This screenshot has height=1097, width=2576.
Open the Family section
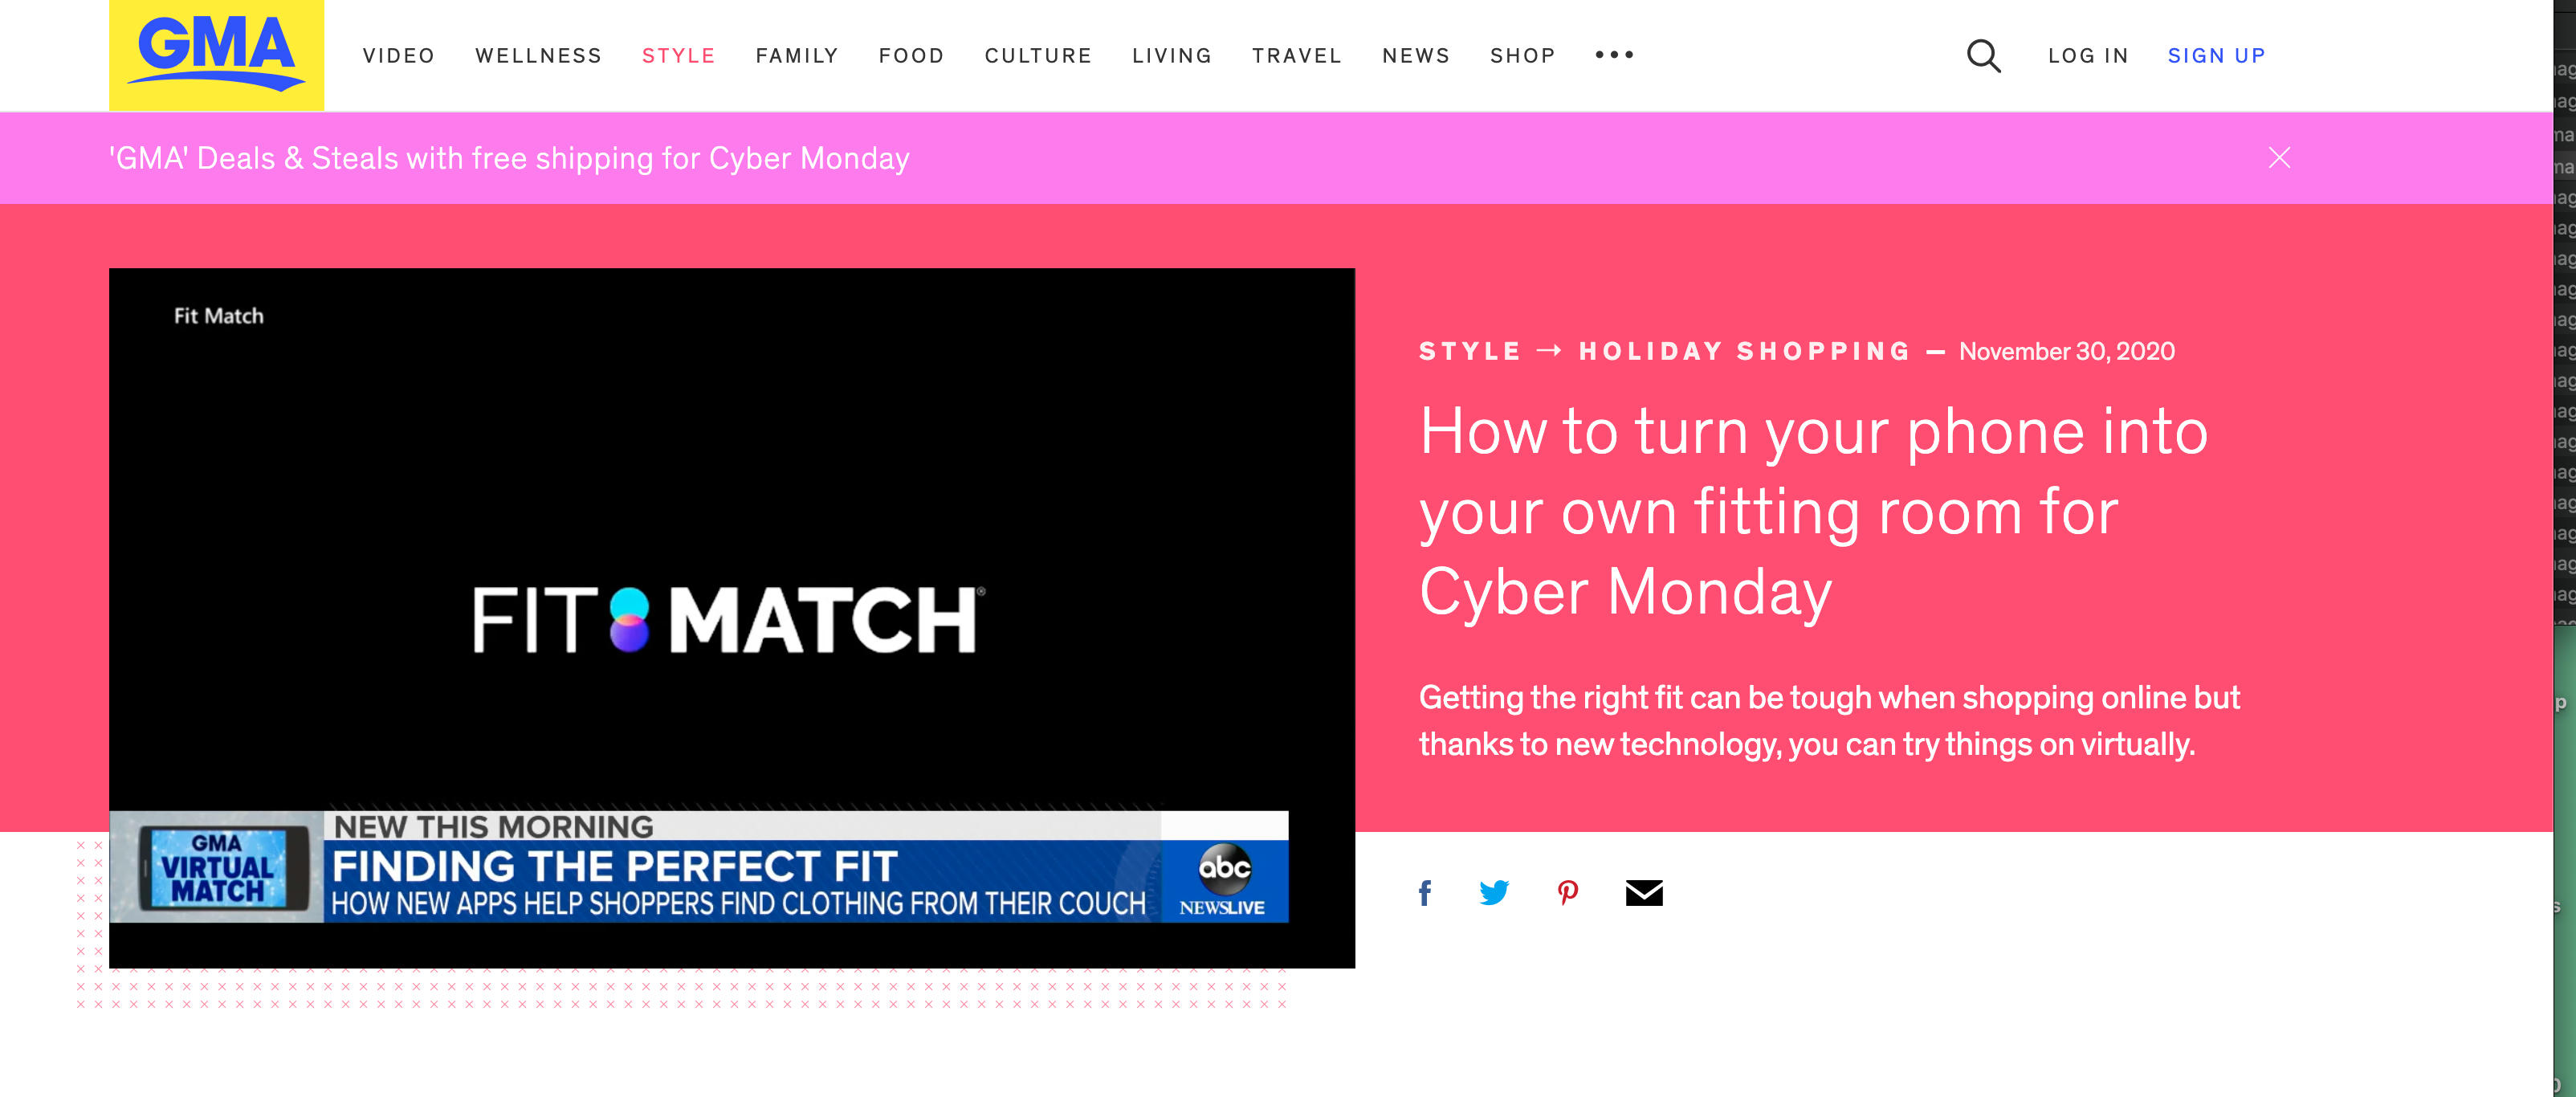pos(797,56)
